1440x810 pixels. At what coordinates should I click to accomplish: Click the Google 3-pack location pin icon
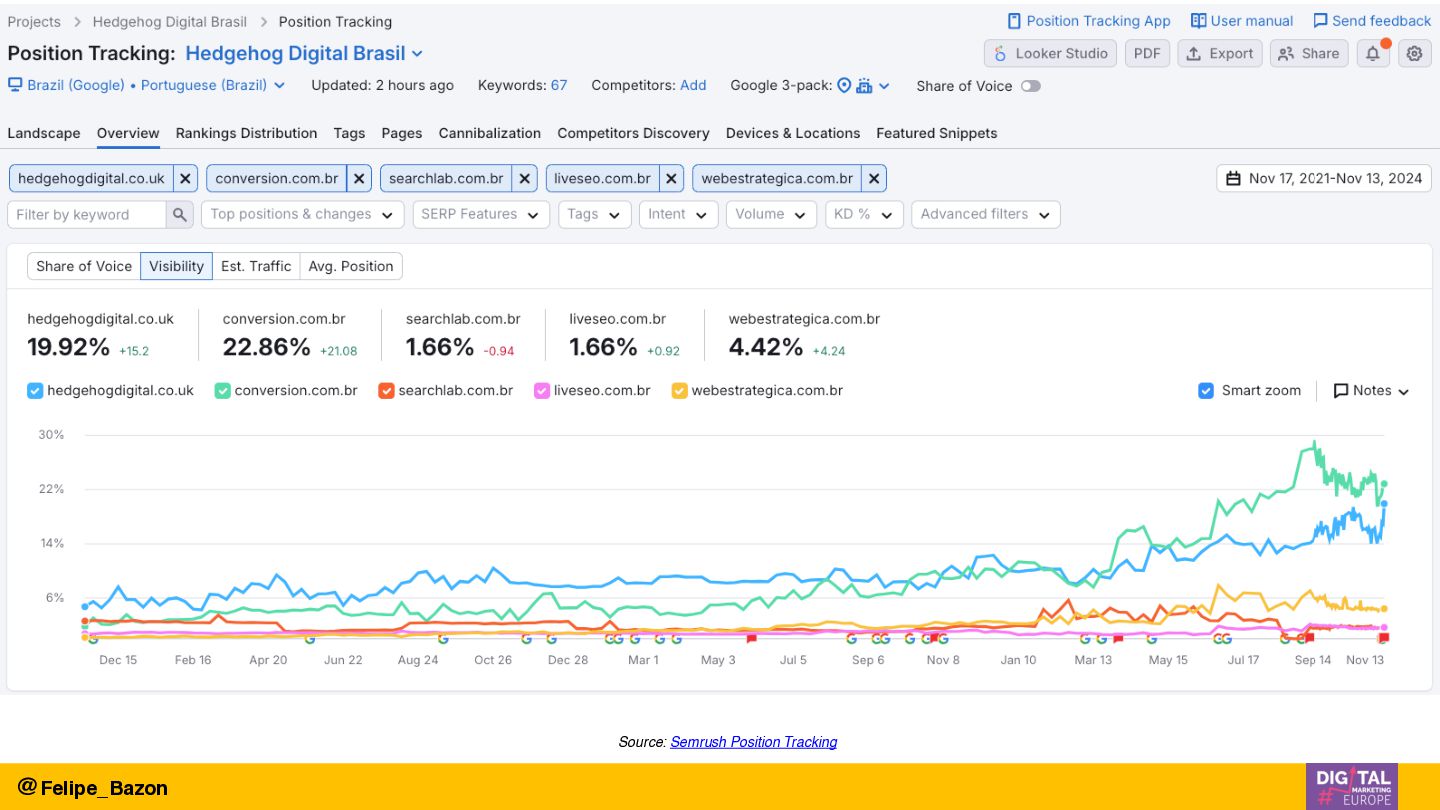844,86
